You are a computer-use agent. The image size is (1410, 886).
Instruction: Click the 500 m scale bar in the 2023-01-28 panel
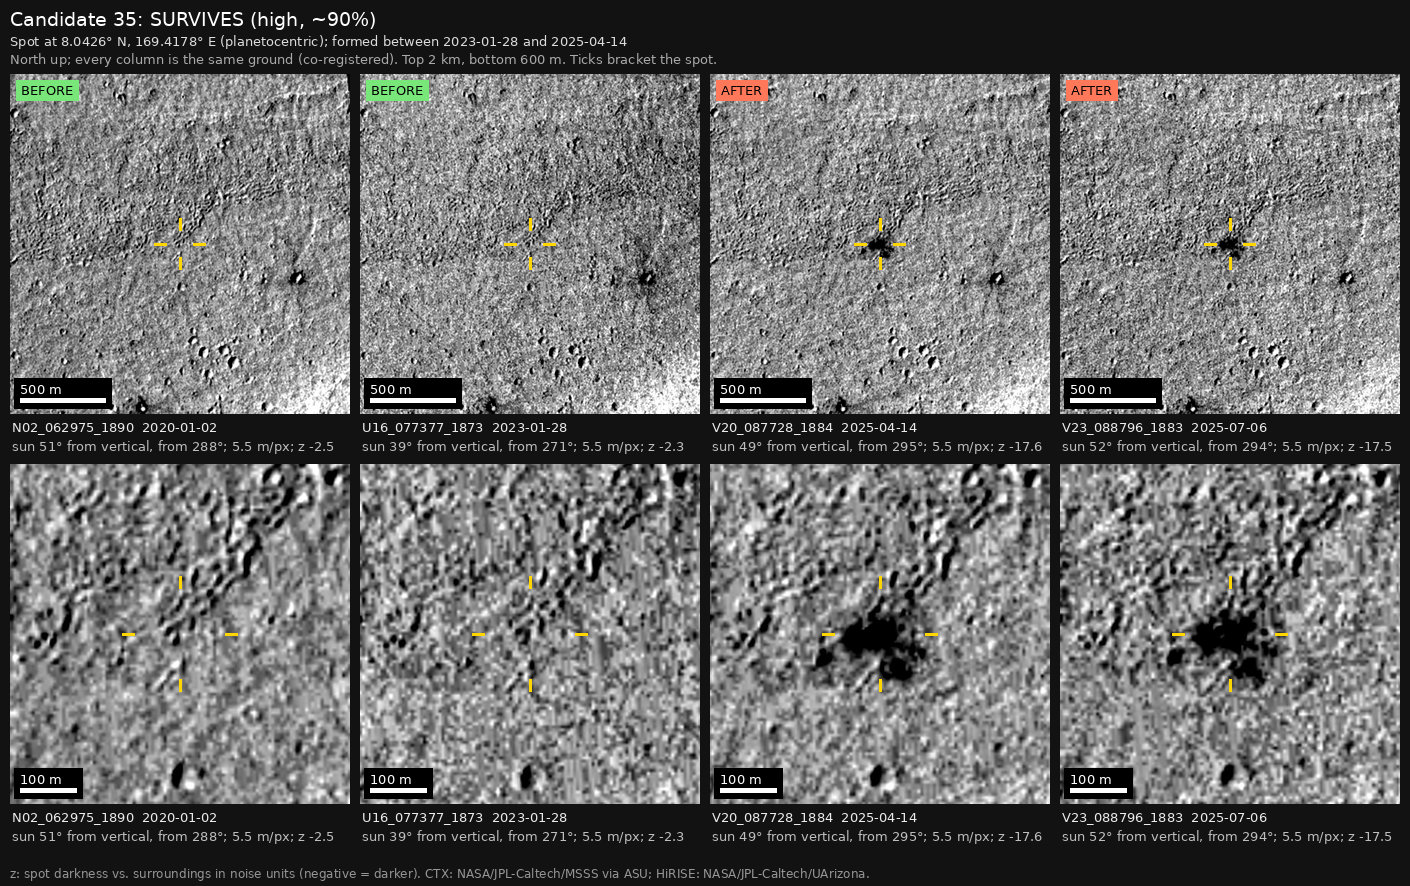[x=413, y=393]
